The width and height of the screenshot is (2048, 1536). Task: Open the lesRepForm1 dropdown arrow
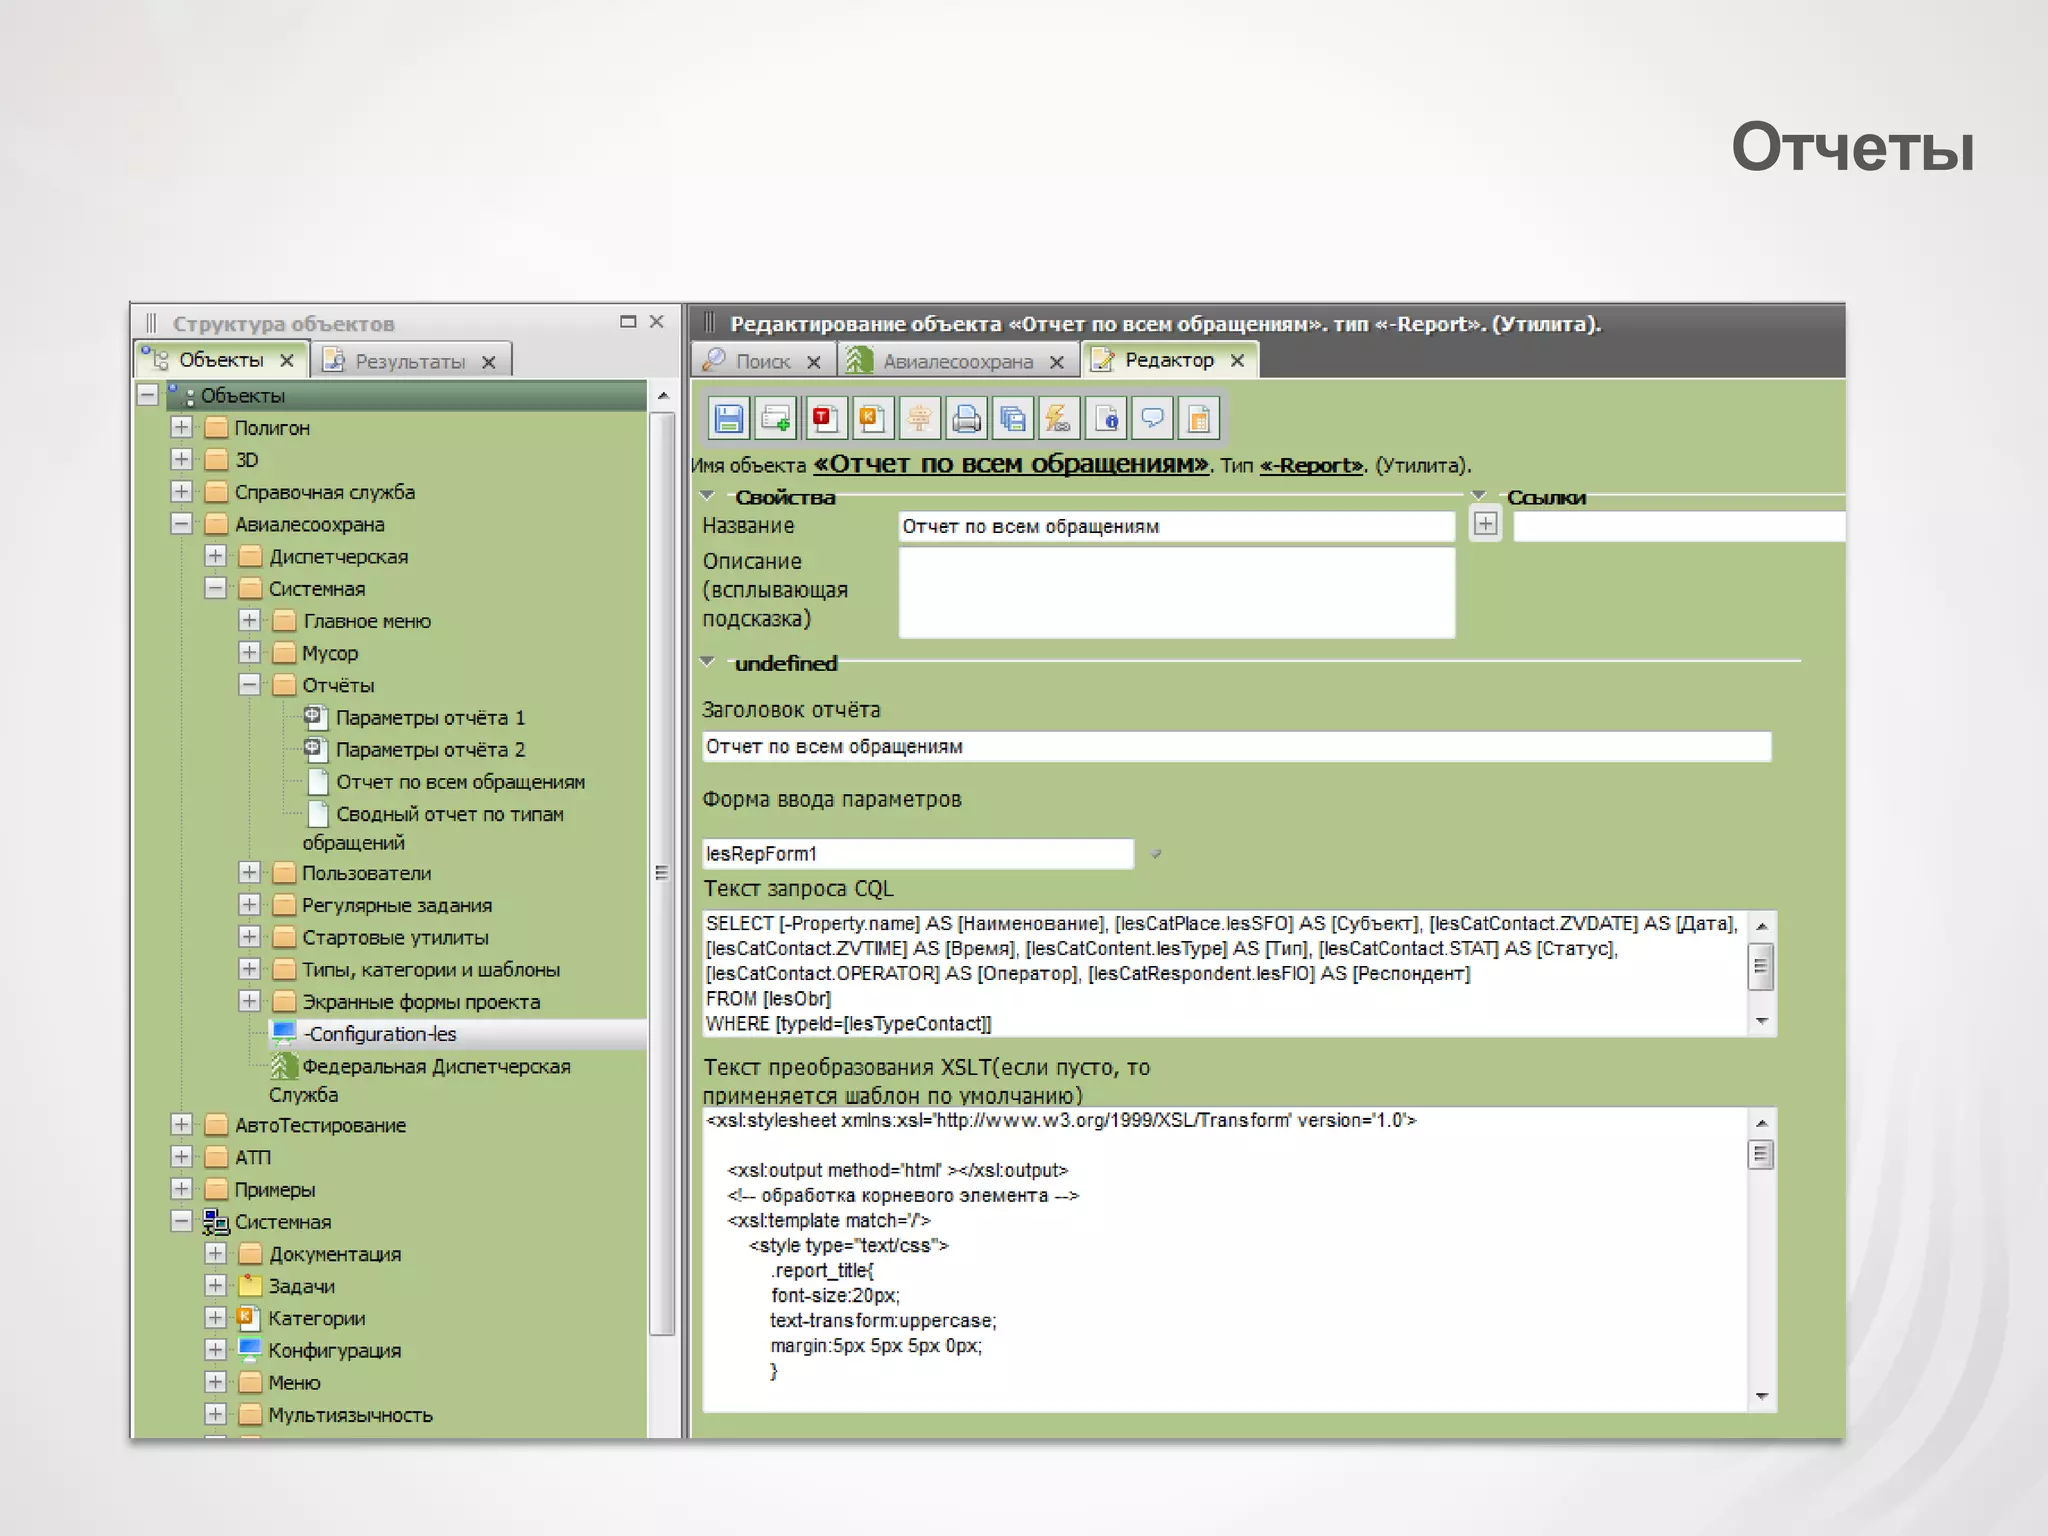pyautogui.click(x=1155, y=854)
